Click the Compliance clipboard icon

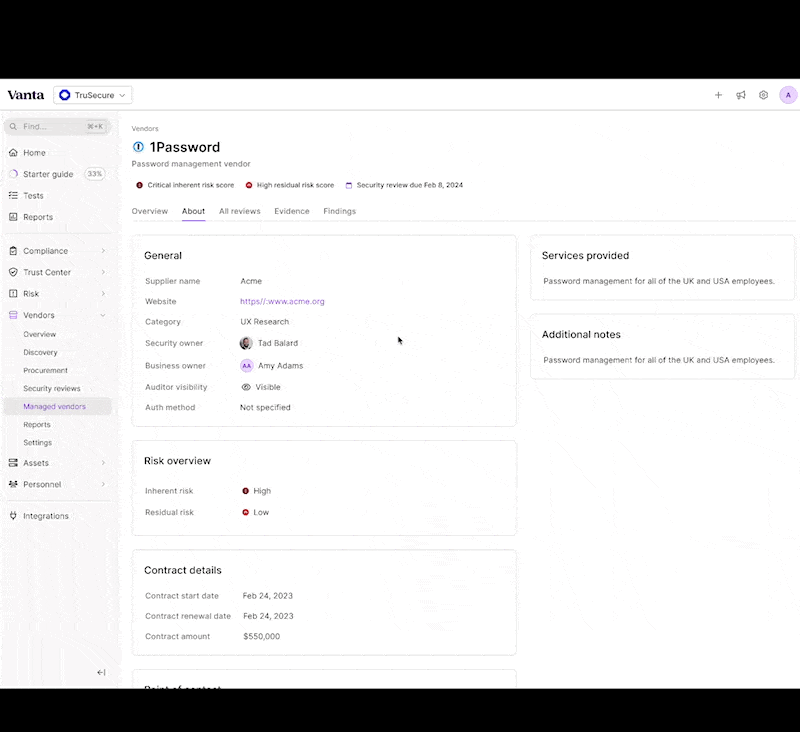coord(13,251)
